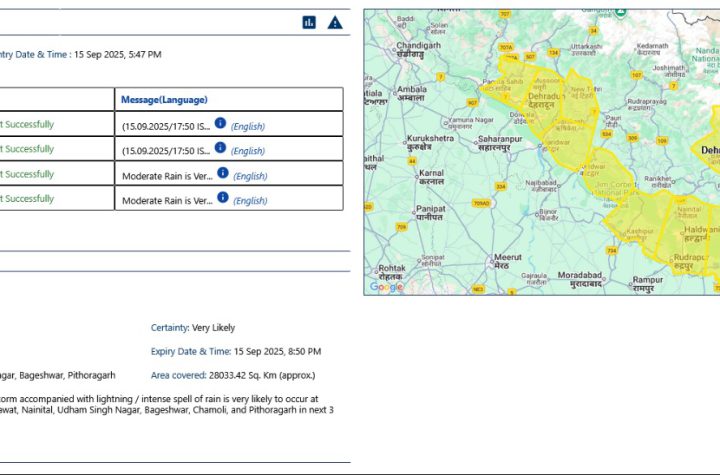Screen dimensions: 720x475
Task: Open English link in first message row
Action: click(248, 126)
